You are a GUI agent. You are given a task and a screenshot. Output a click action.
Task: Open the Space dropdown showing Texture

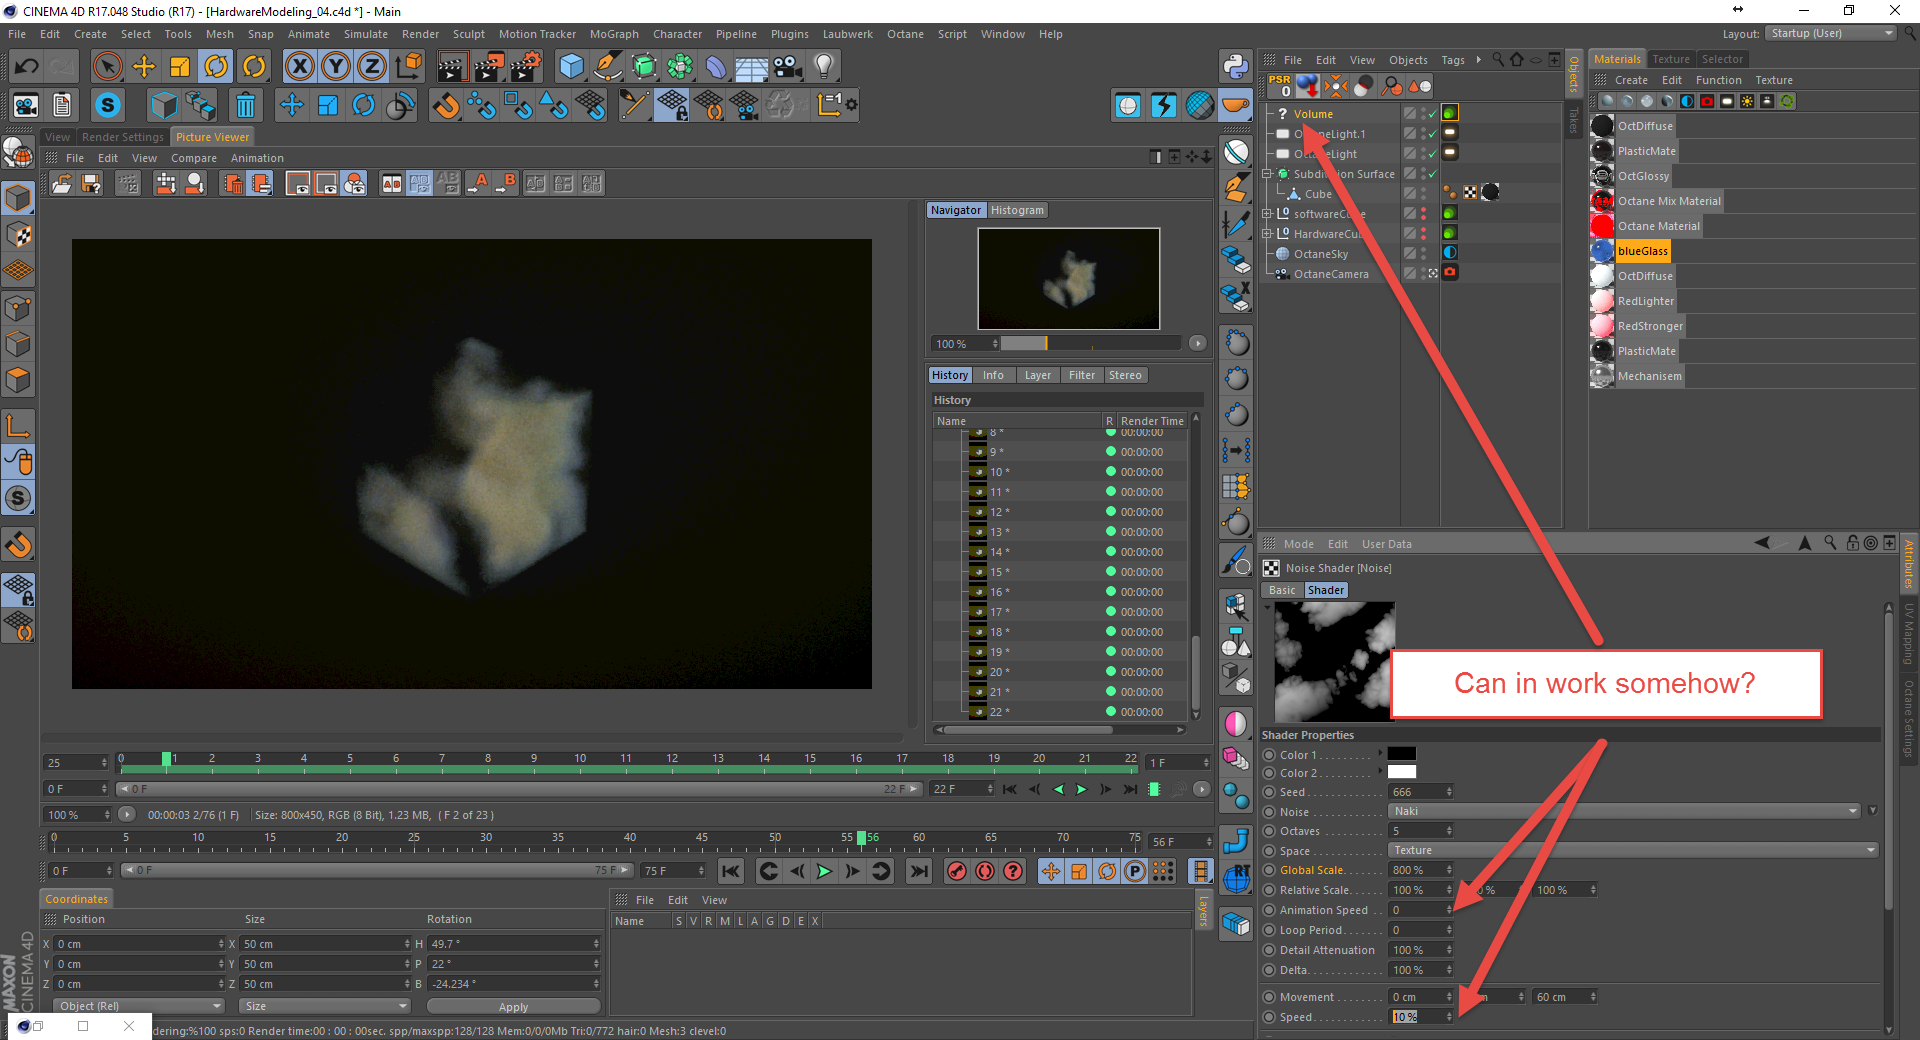(x=1633, y=850)
